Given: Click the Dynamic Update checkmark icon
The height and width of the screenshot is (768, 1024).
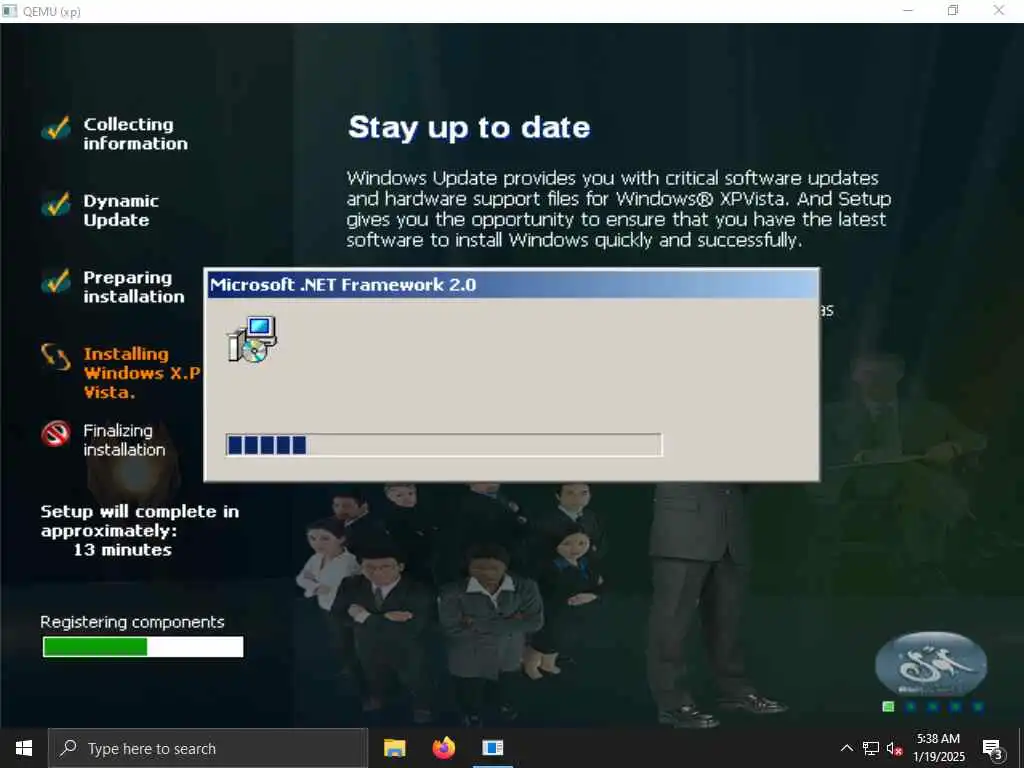Looking at the screenshot, I should [x=56, y=205].
